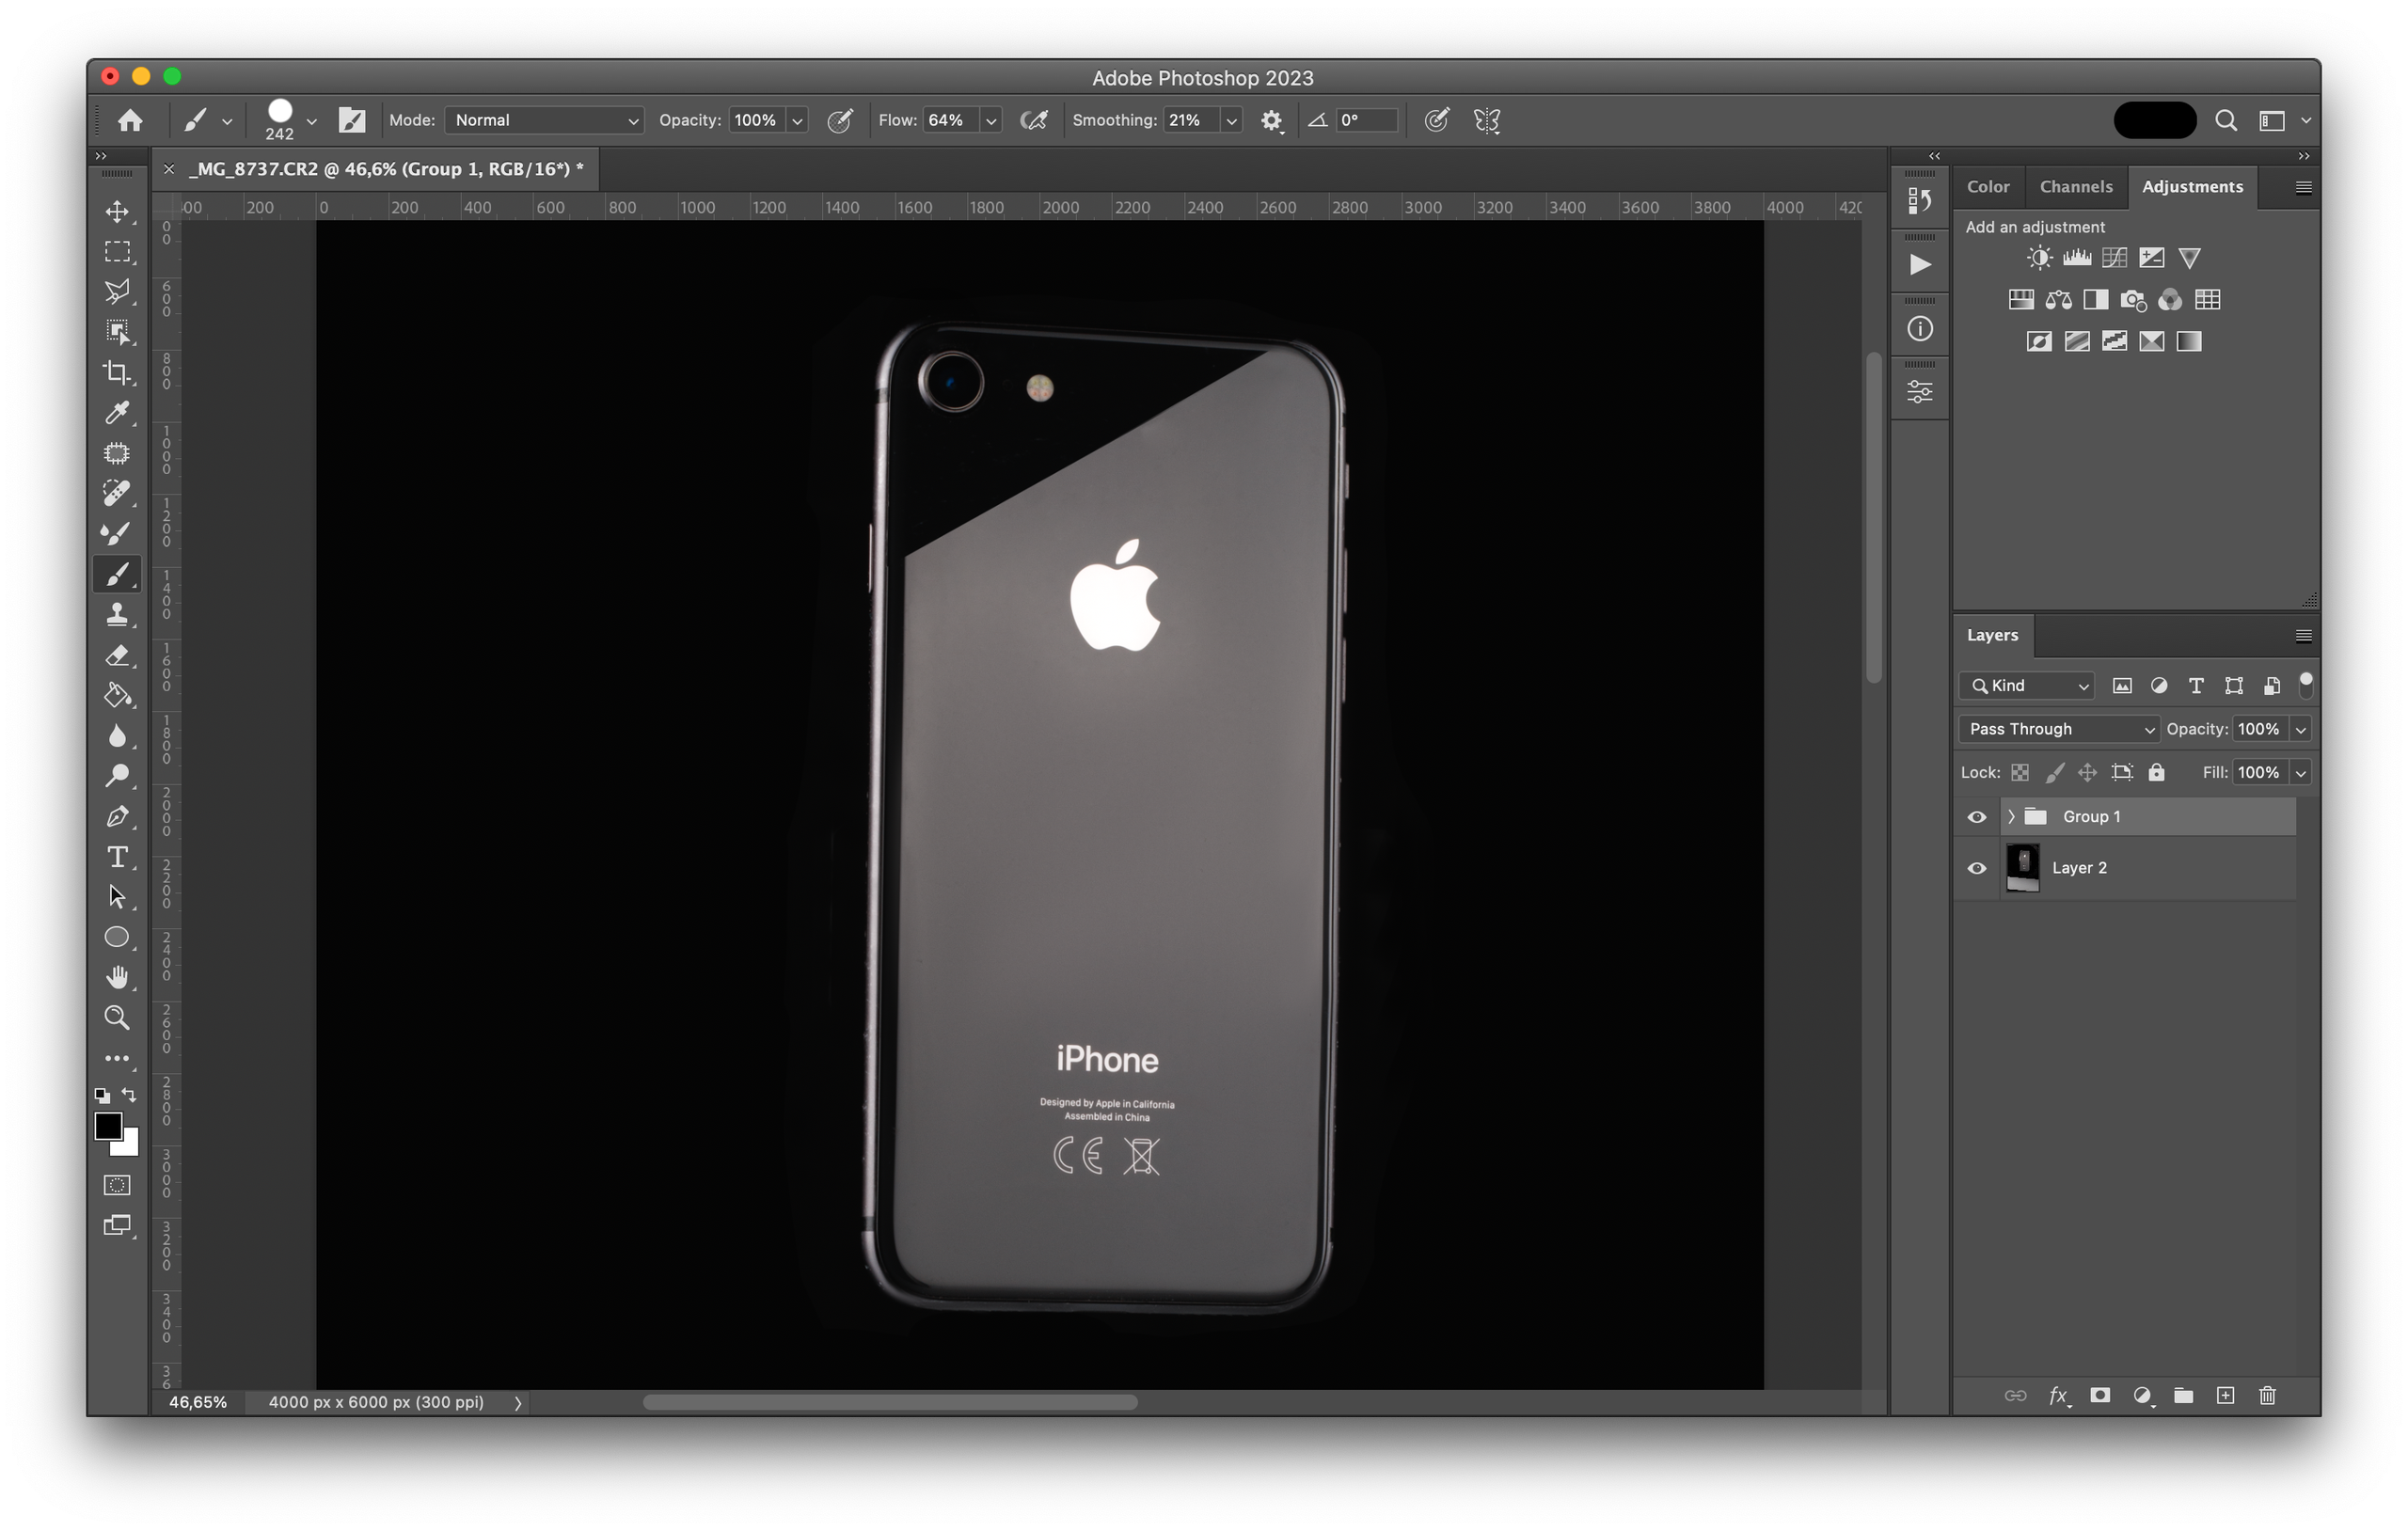The image size is (2408, 1531).
Task: Add a Color Balance adjustment
Action: tap(2058, 300)
